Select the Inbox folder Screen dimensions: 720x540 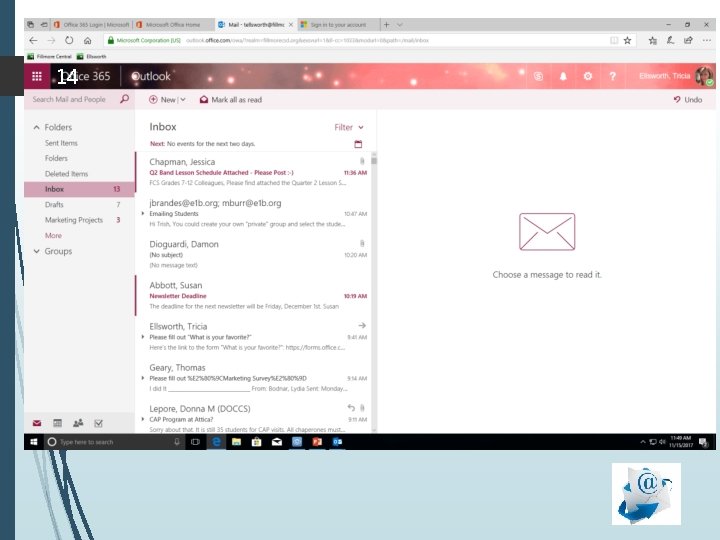[79, 189]
